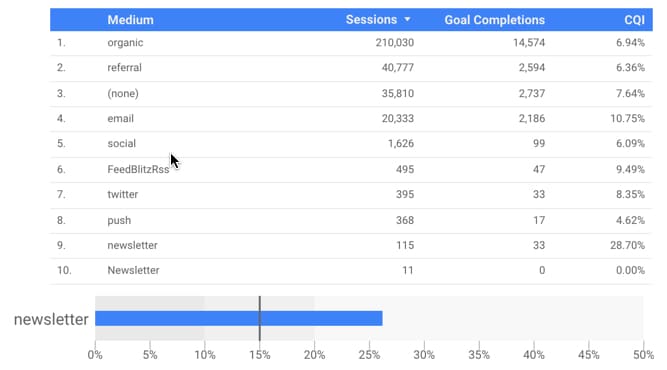Click email goal completions value 2,186

pos(531,119)
